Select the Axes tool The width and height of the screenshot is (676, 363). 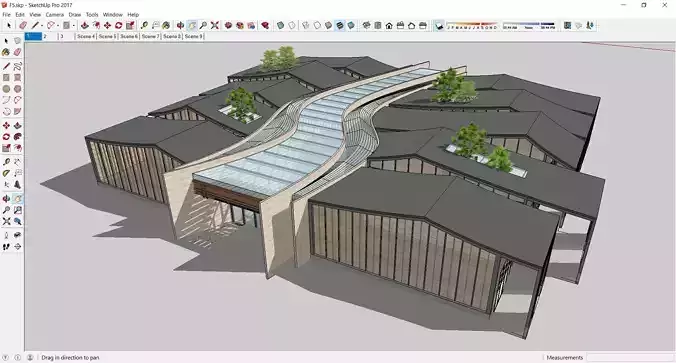[6, 185]
